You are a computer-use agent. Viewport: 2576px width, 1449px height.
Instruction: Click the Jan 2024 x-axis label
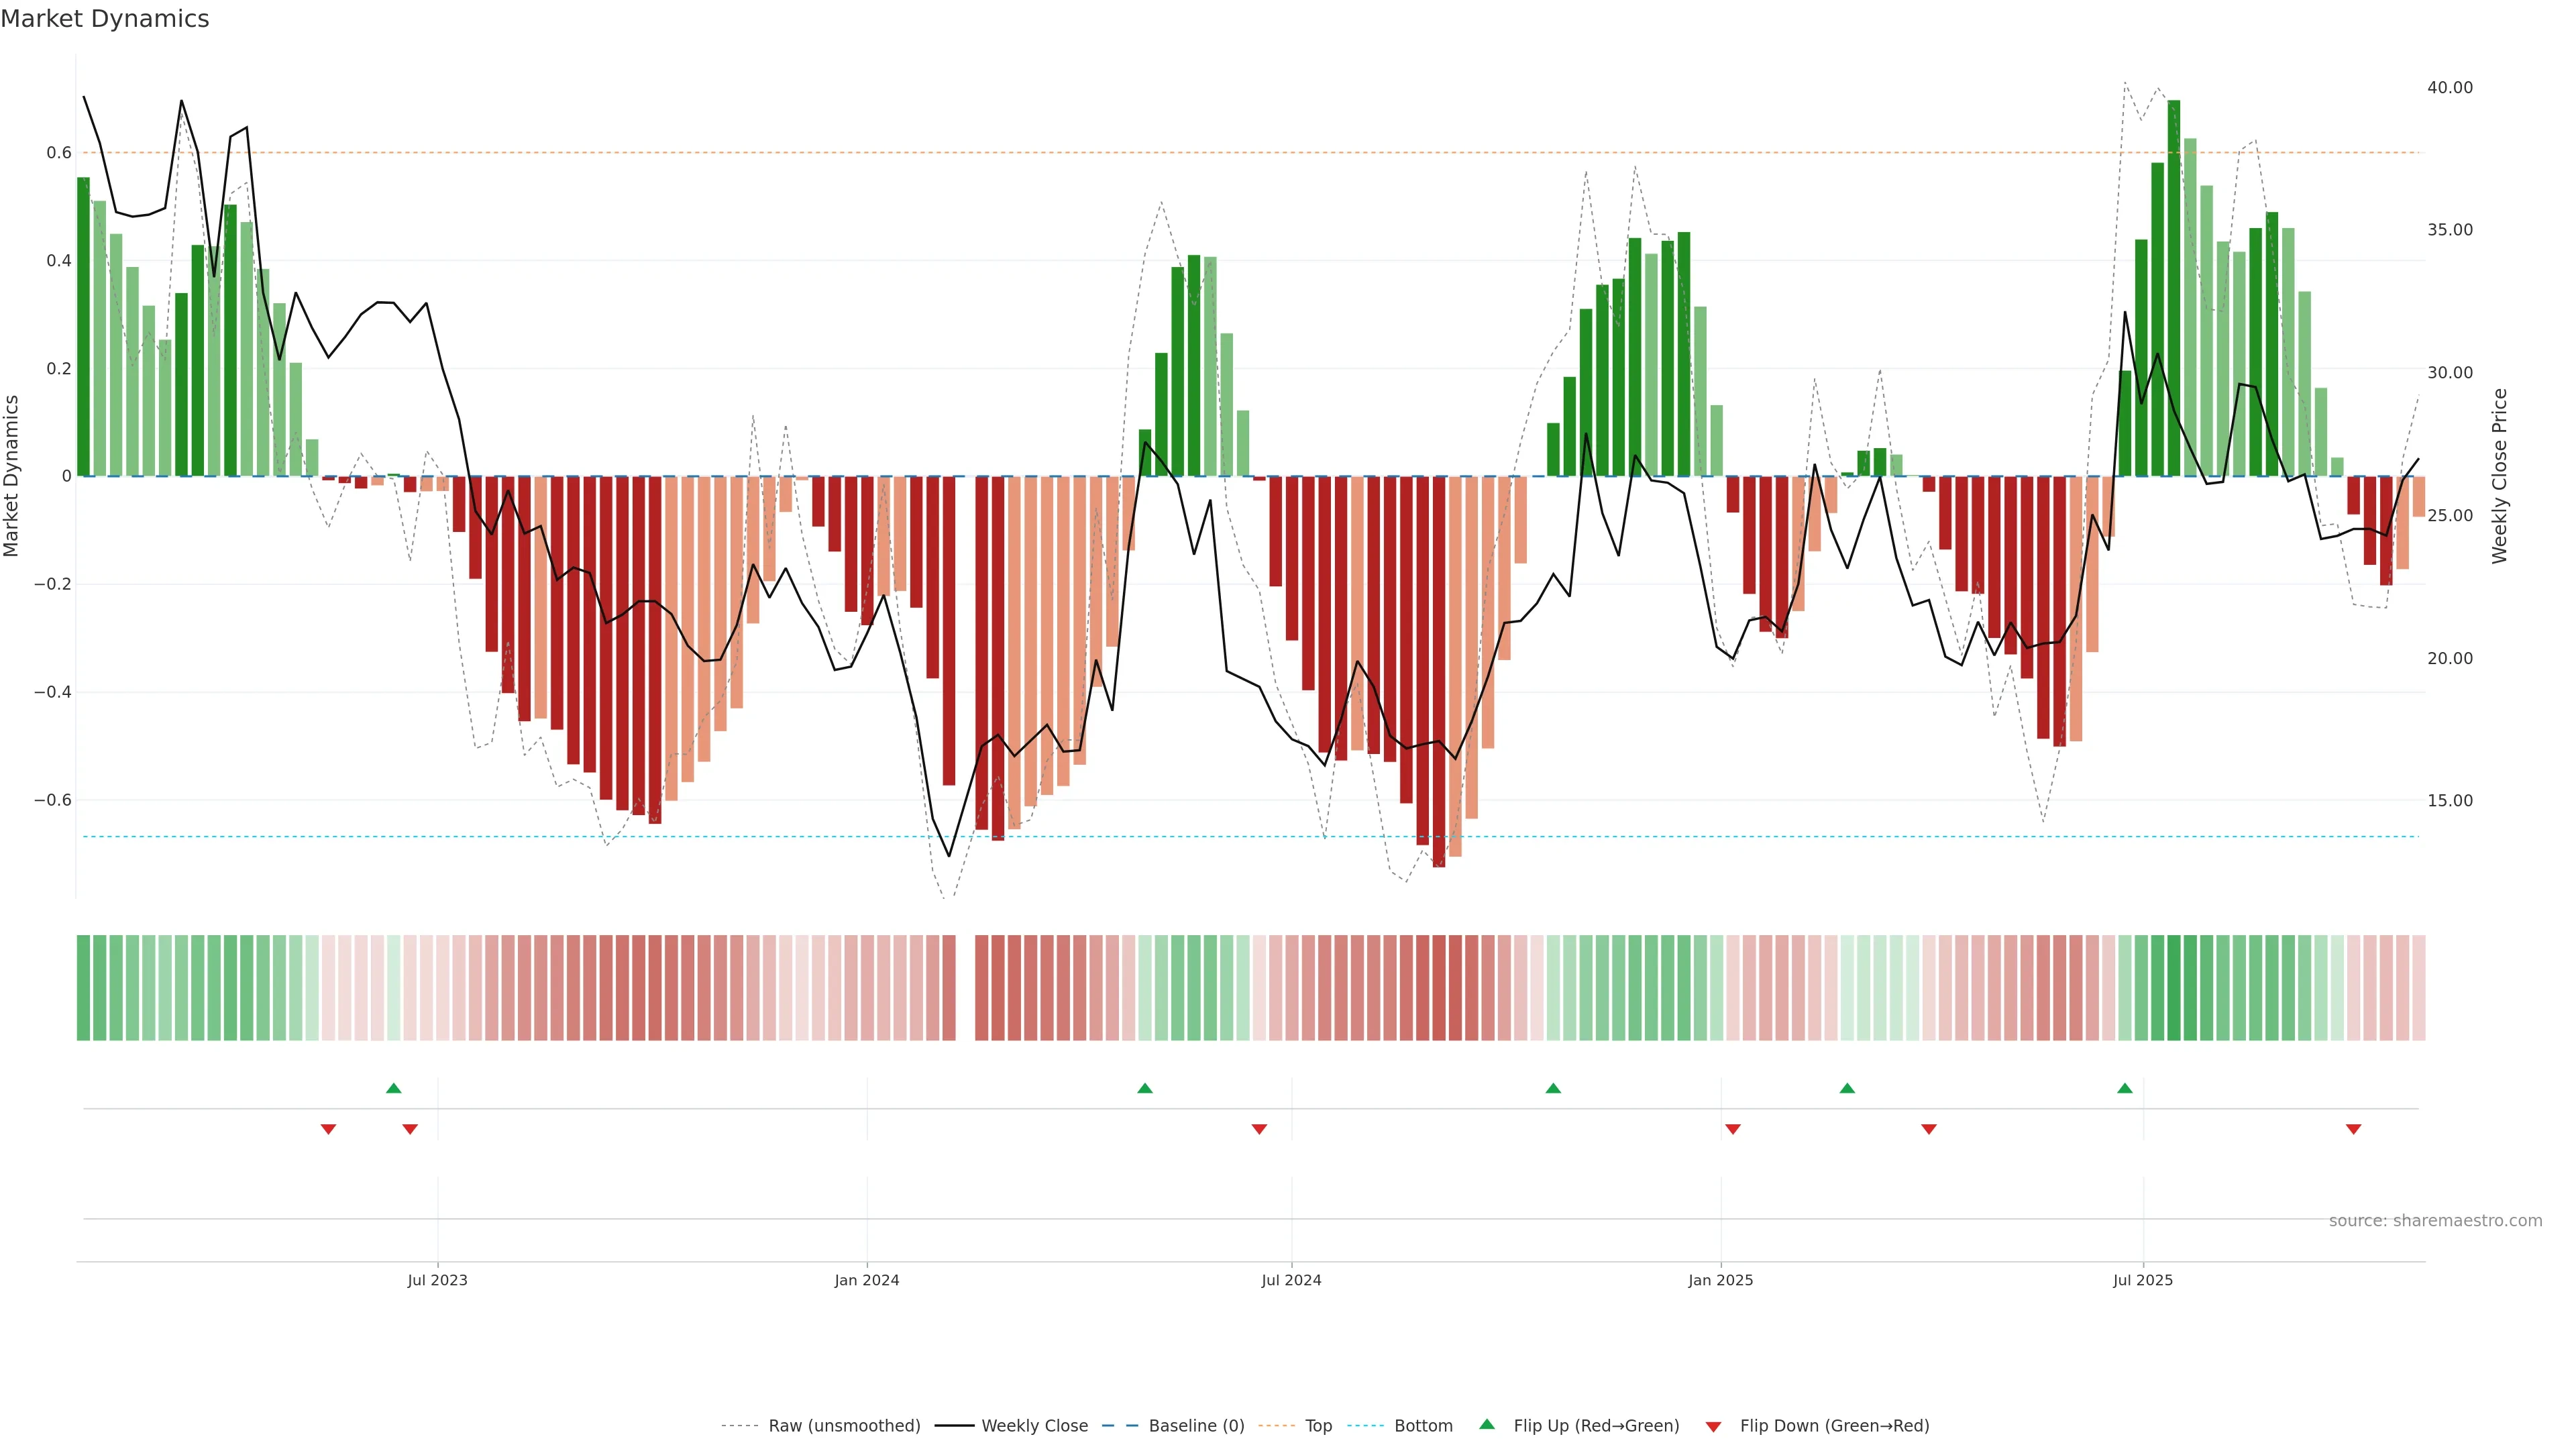(866, 1280)
